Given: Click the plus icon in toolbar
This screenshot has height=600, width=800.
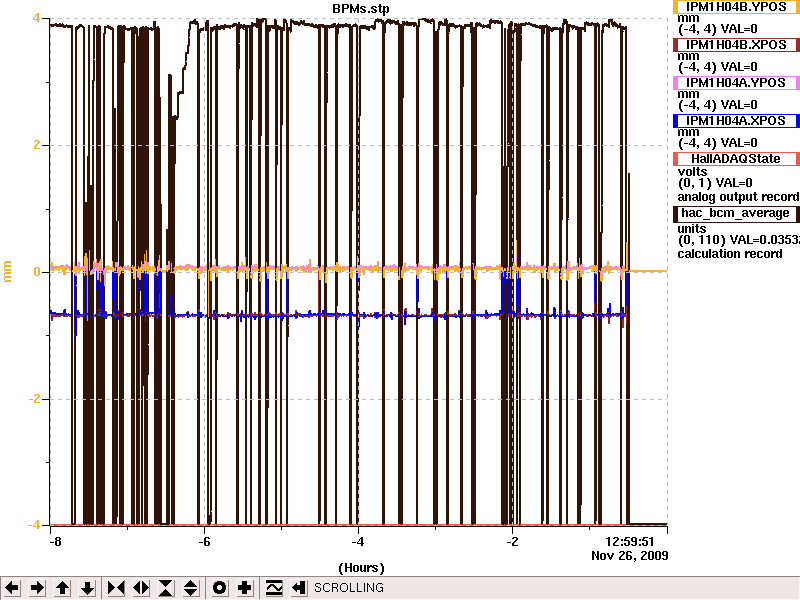Looking at the screenshot, I should (244, 588).
